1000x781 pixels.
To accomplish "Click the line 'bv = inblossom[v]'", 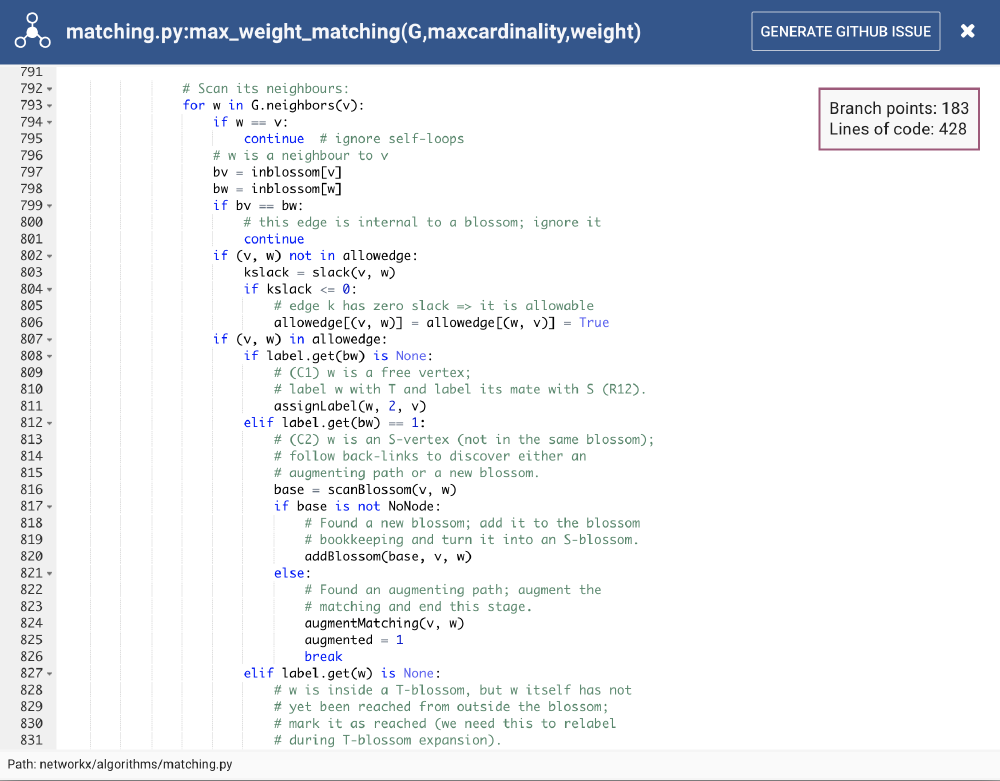I will 277,172.
